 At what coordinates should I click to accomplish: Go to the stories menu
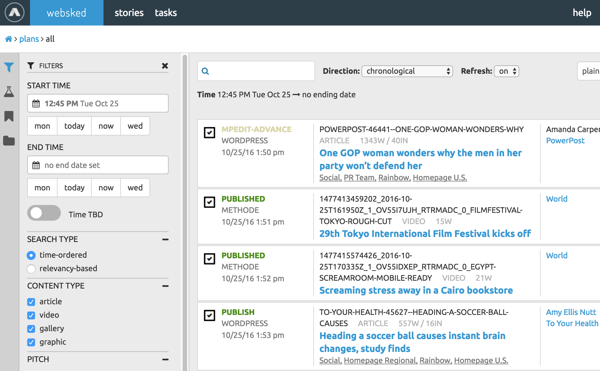click(x=129, y=13)
